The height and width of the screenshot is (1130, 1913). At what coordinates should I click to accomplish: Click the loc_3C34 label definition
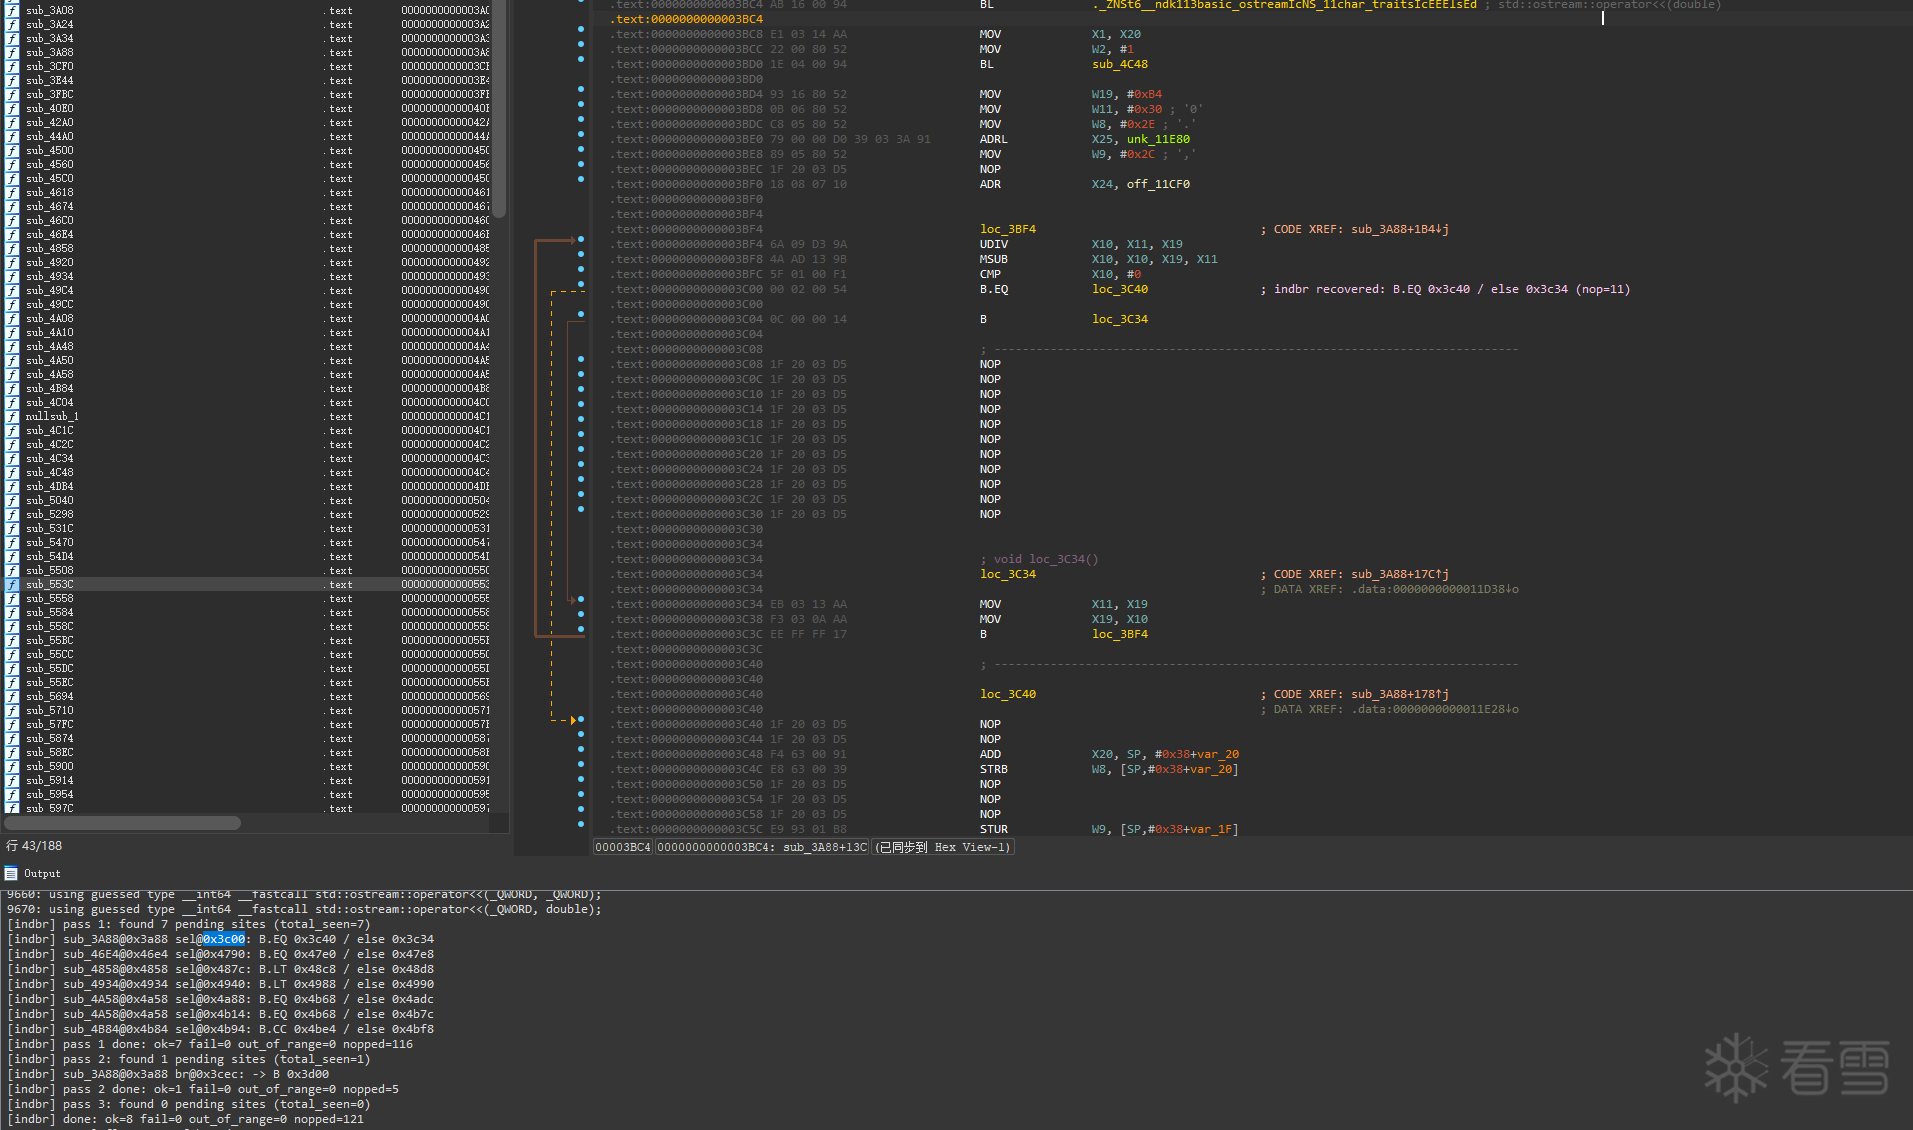pyautogui.click(x=1008, y=574)
